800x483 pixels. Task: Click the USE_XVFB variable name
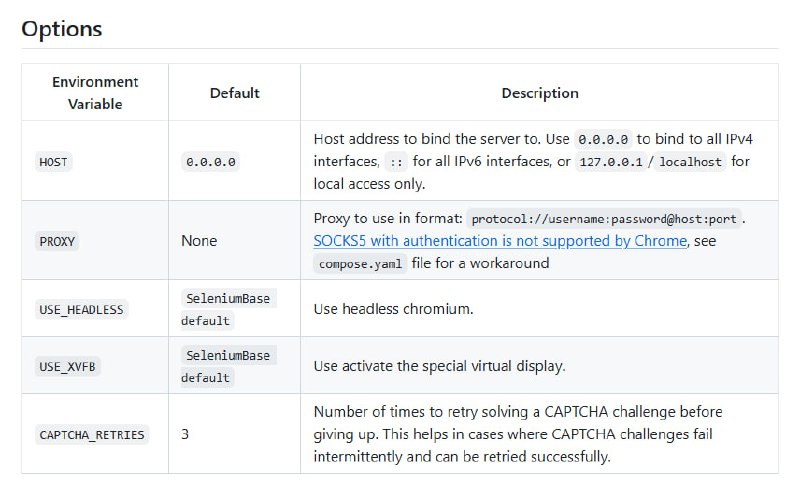click(70, 367)
